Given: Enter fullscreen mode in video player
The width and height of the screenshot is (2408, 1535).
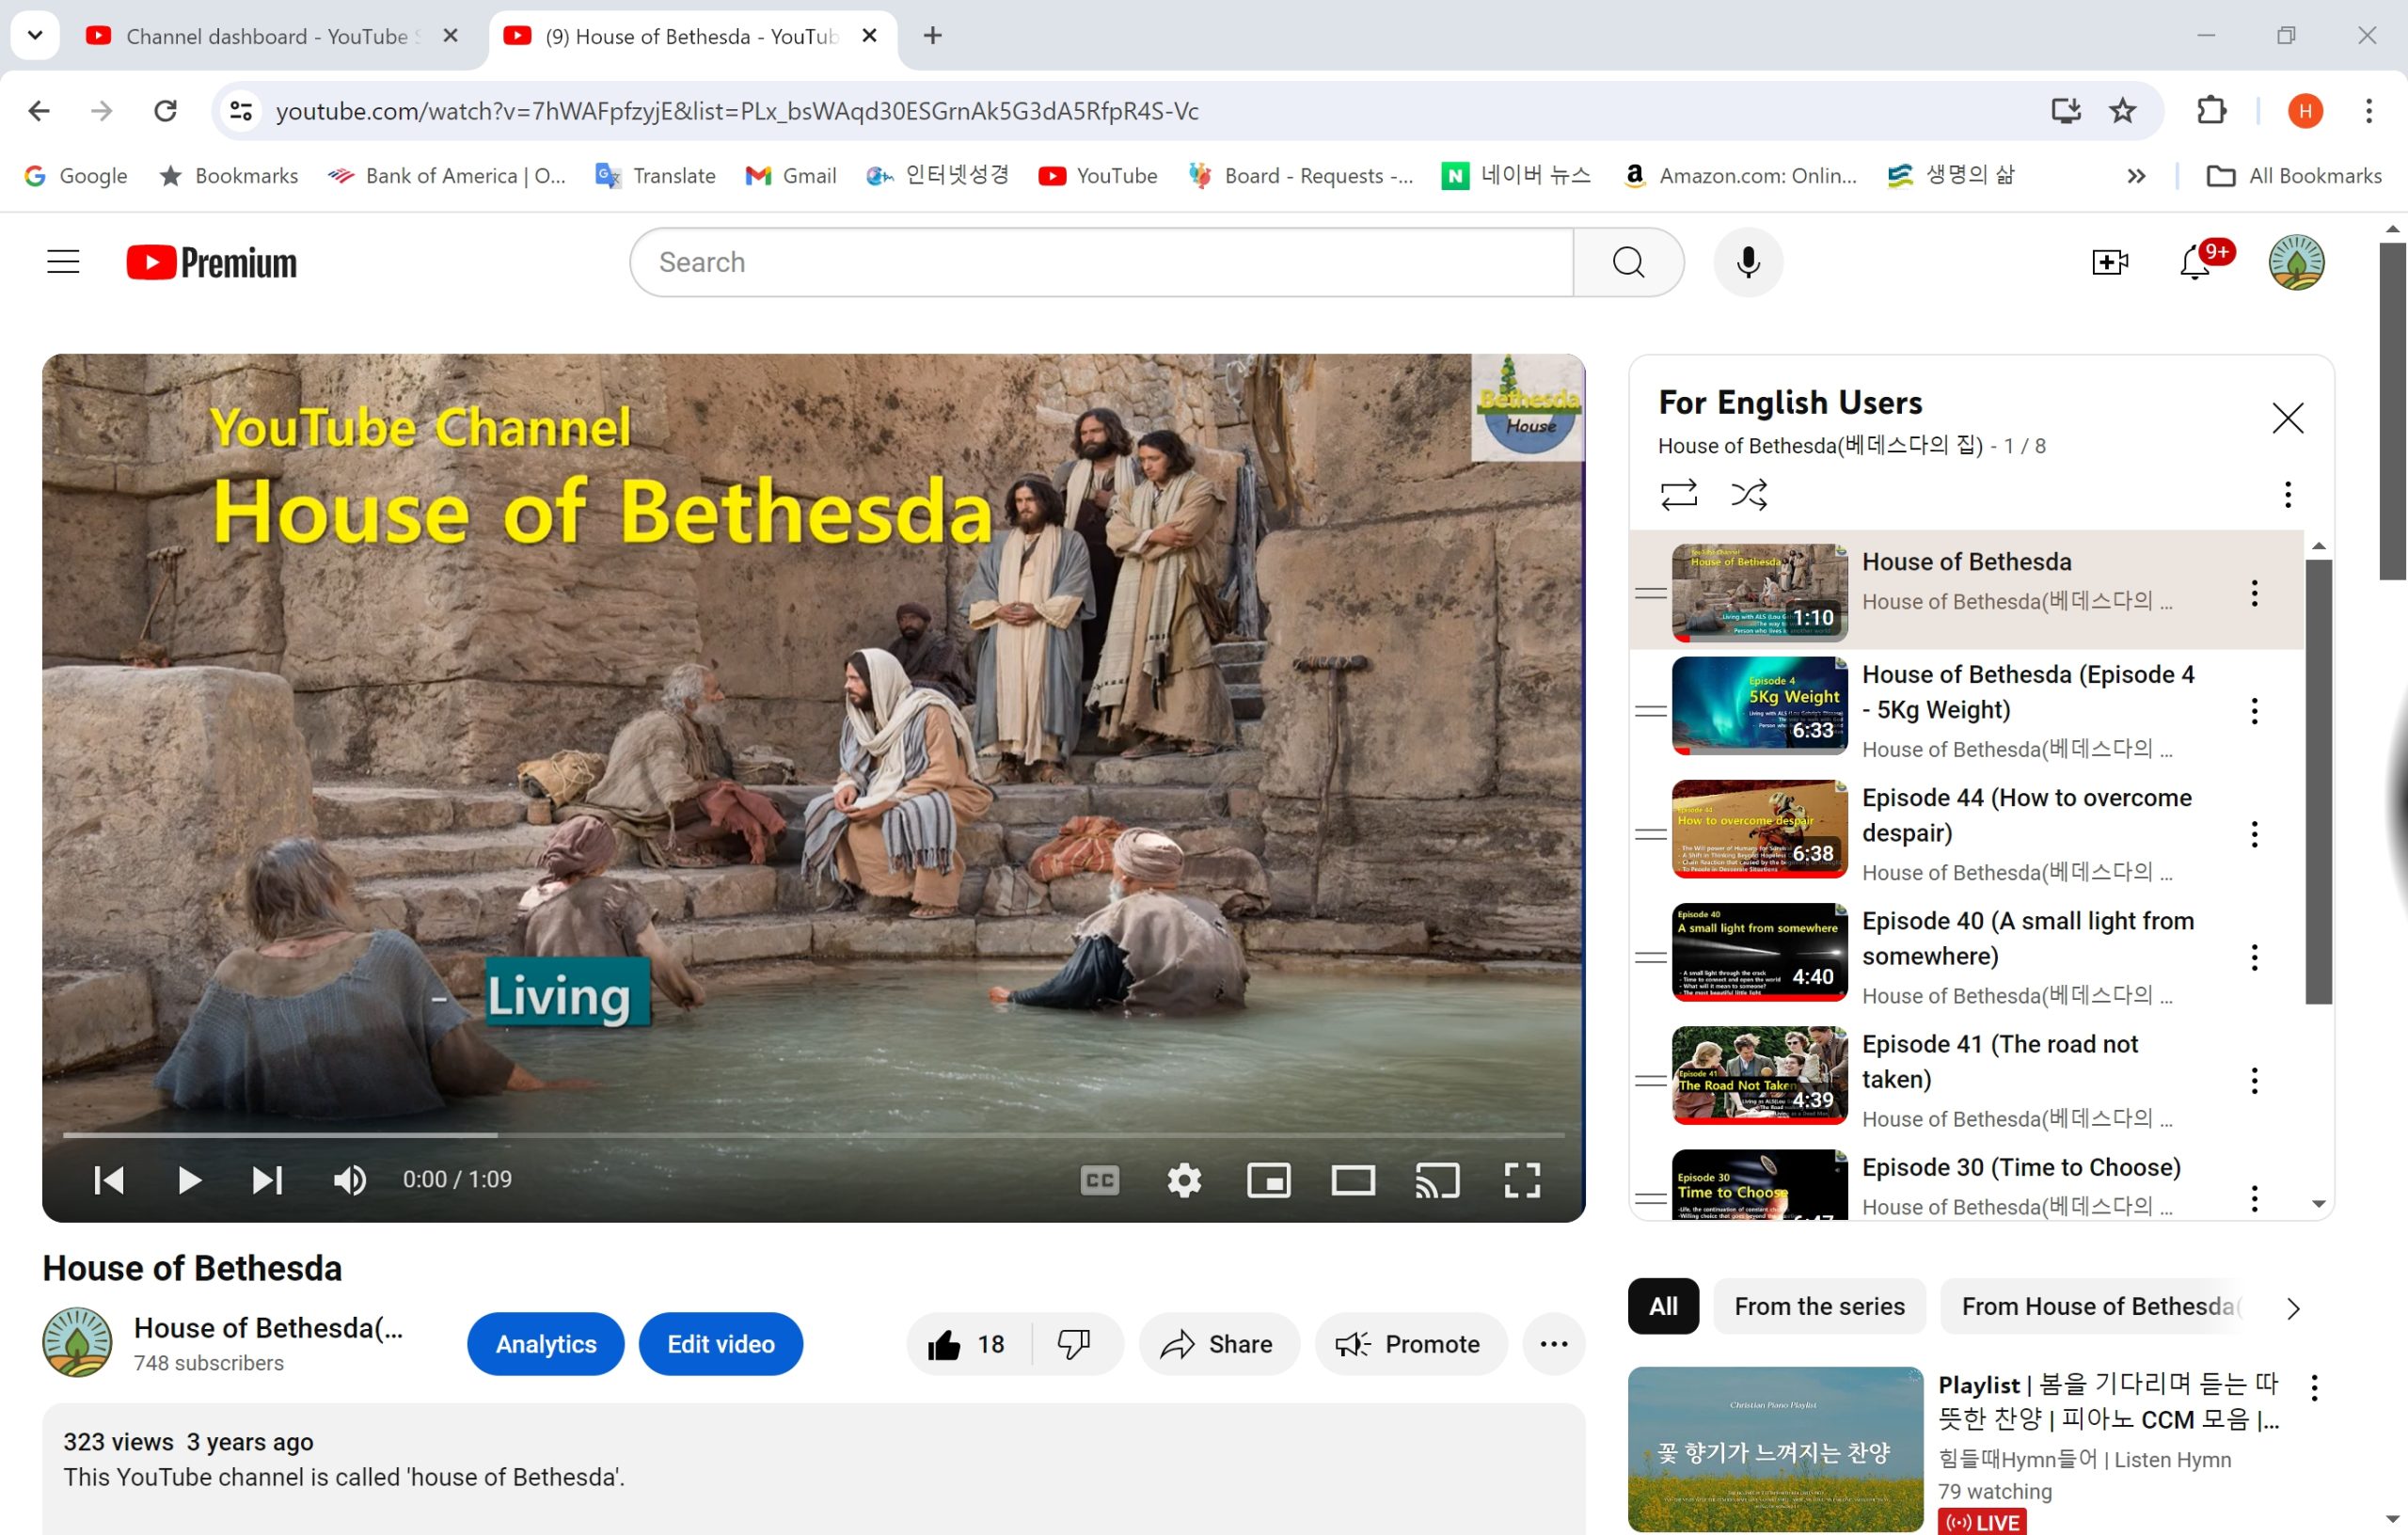Looking at the screenshot, I should 1521,1180.
